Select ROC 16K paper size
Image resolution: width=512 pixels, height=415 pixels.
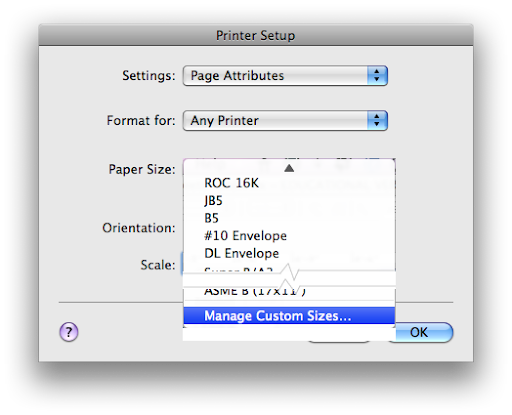point(289,183)
